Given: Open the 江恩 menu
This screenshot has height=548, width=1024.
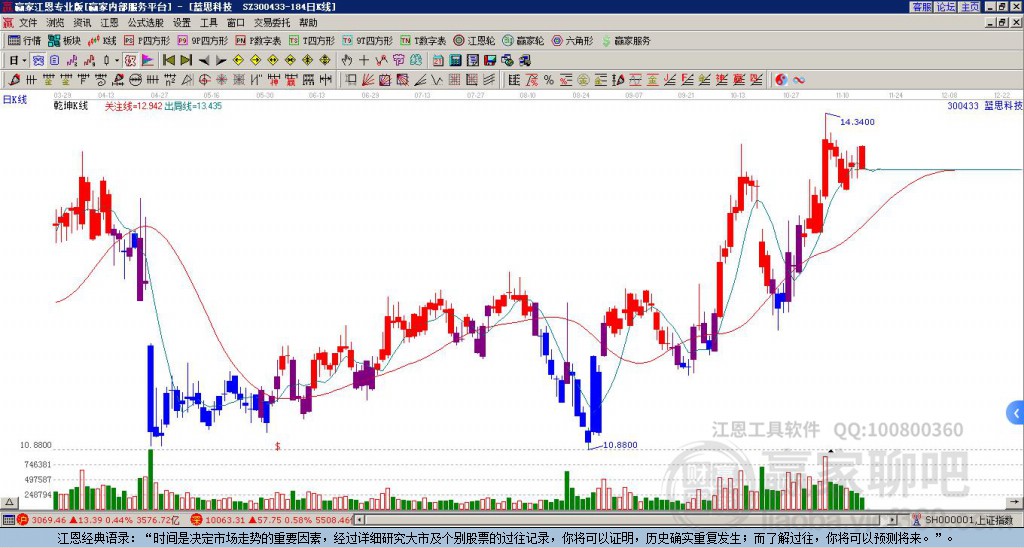Looking at the screenshot, I should click(109, 23).
